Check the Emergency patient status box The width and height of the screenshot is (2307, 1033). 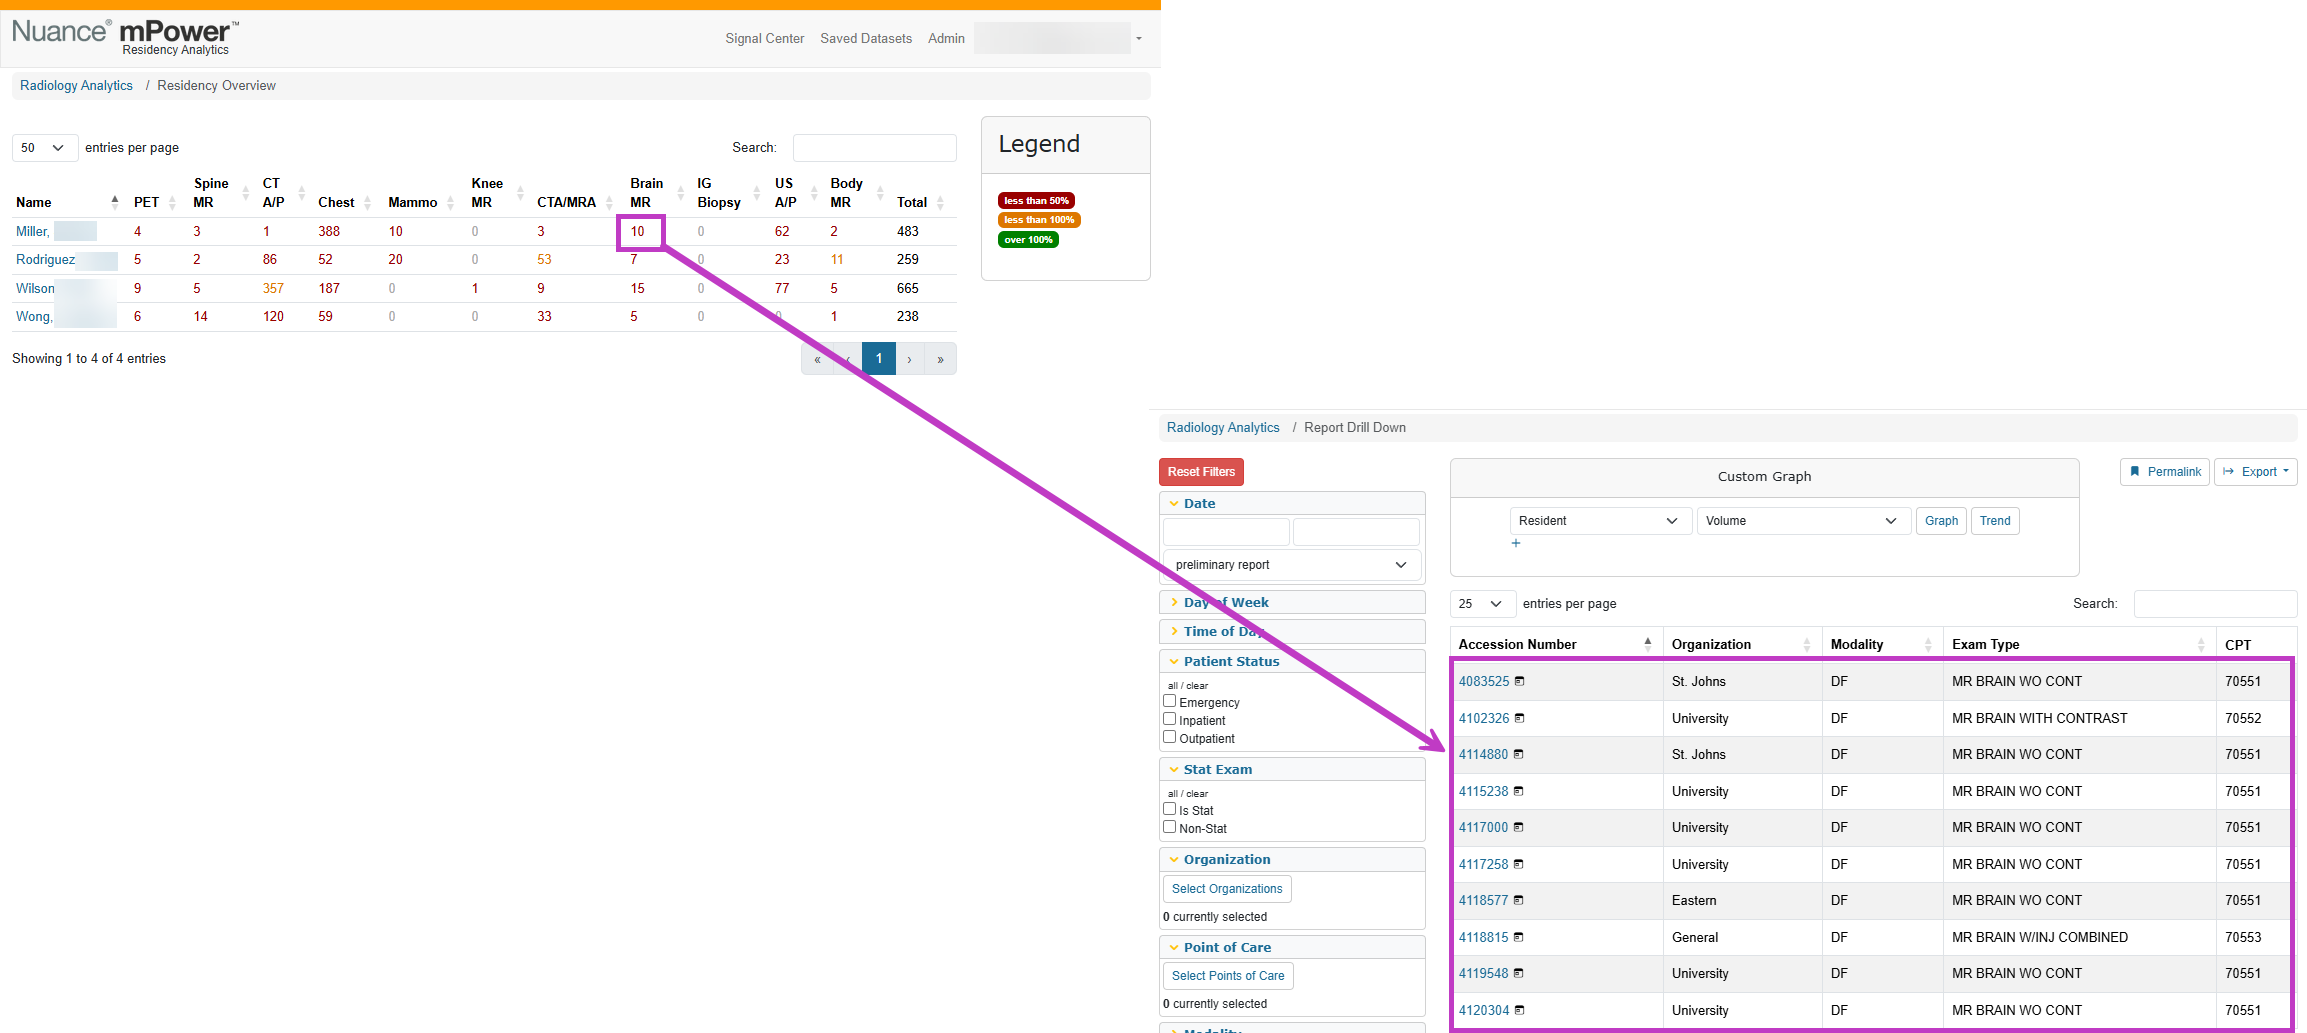[1169, 701]
